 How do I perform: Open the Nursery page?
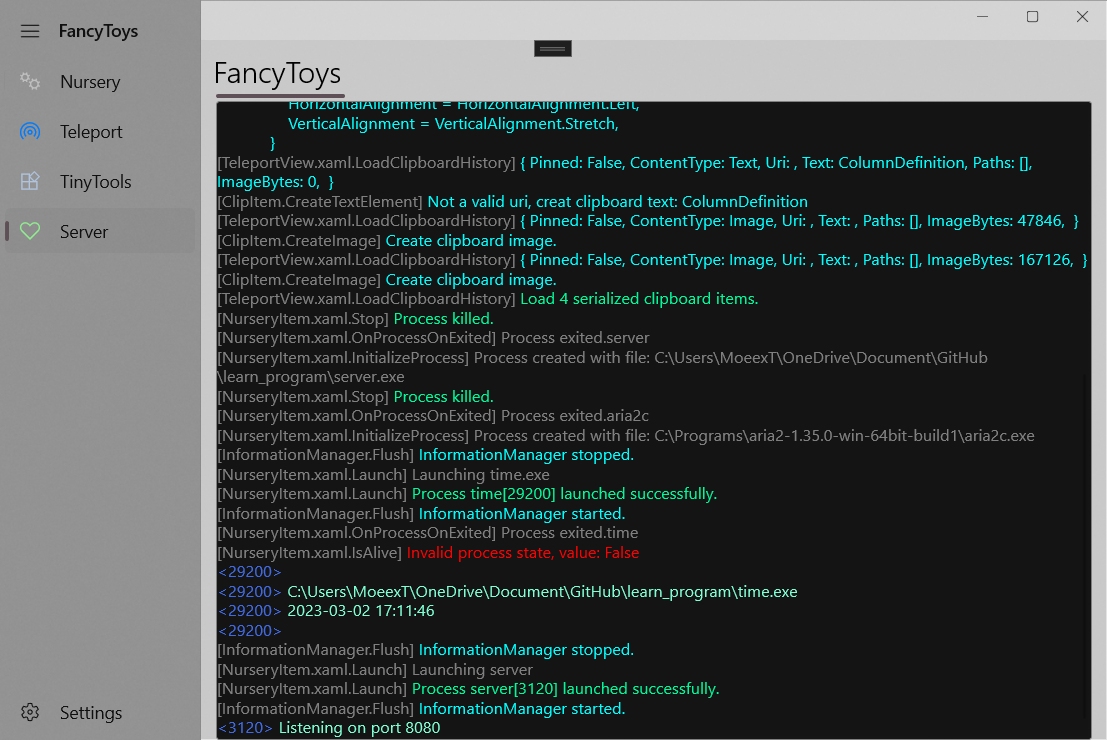pyautogui.click(x=90, y=82)
